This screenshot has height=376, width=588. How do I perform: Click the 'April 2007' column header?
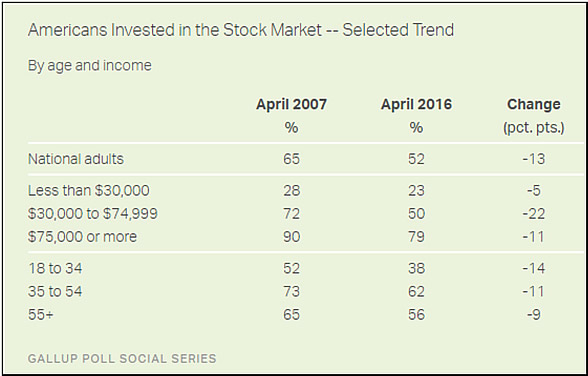291,104
